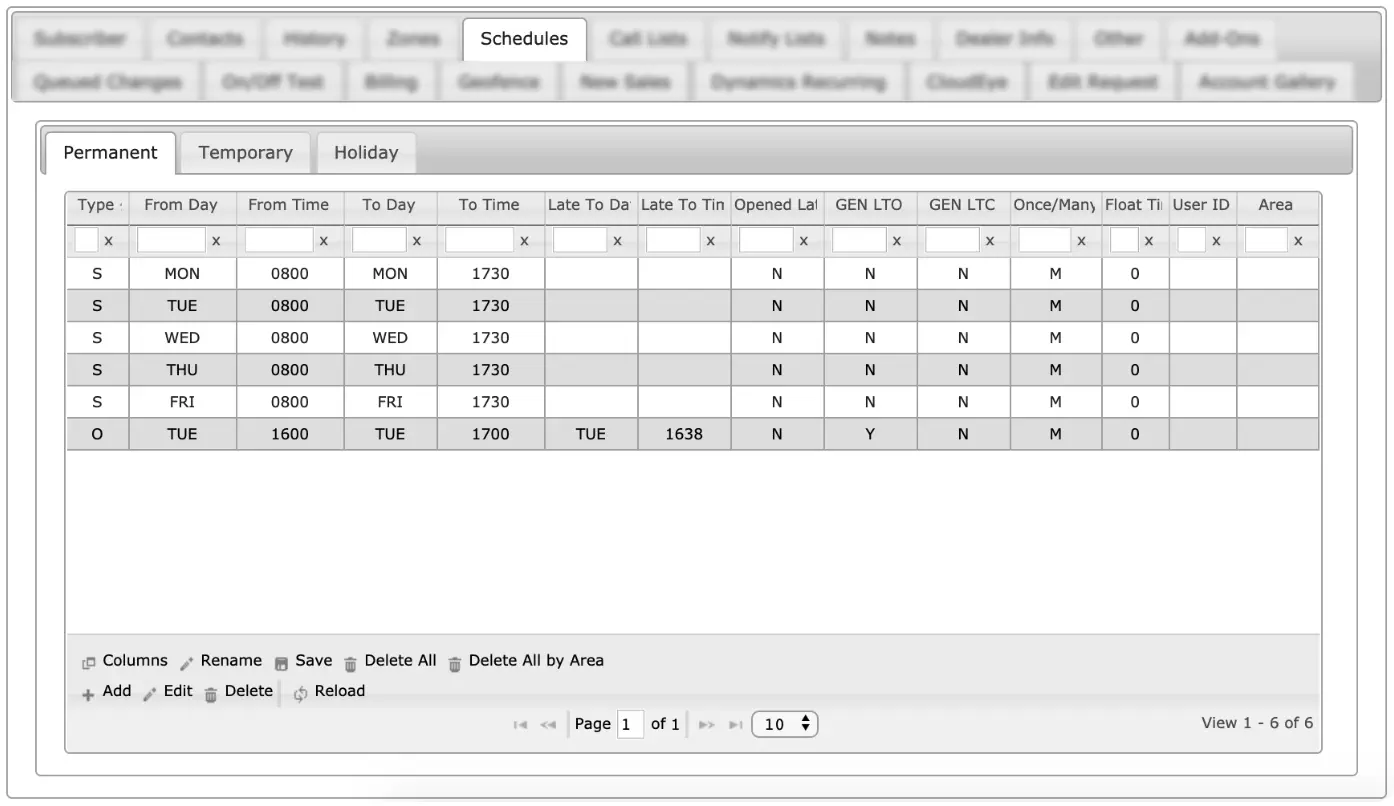Go to the next page of results
The height and width of the screenshot is (806, 1394).
706,725
